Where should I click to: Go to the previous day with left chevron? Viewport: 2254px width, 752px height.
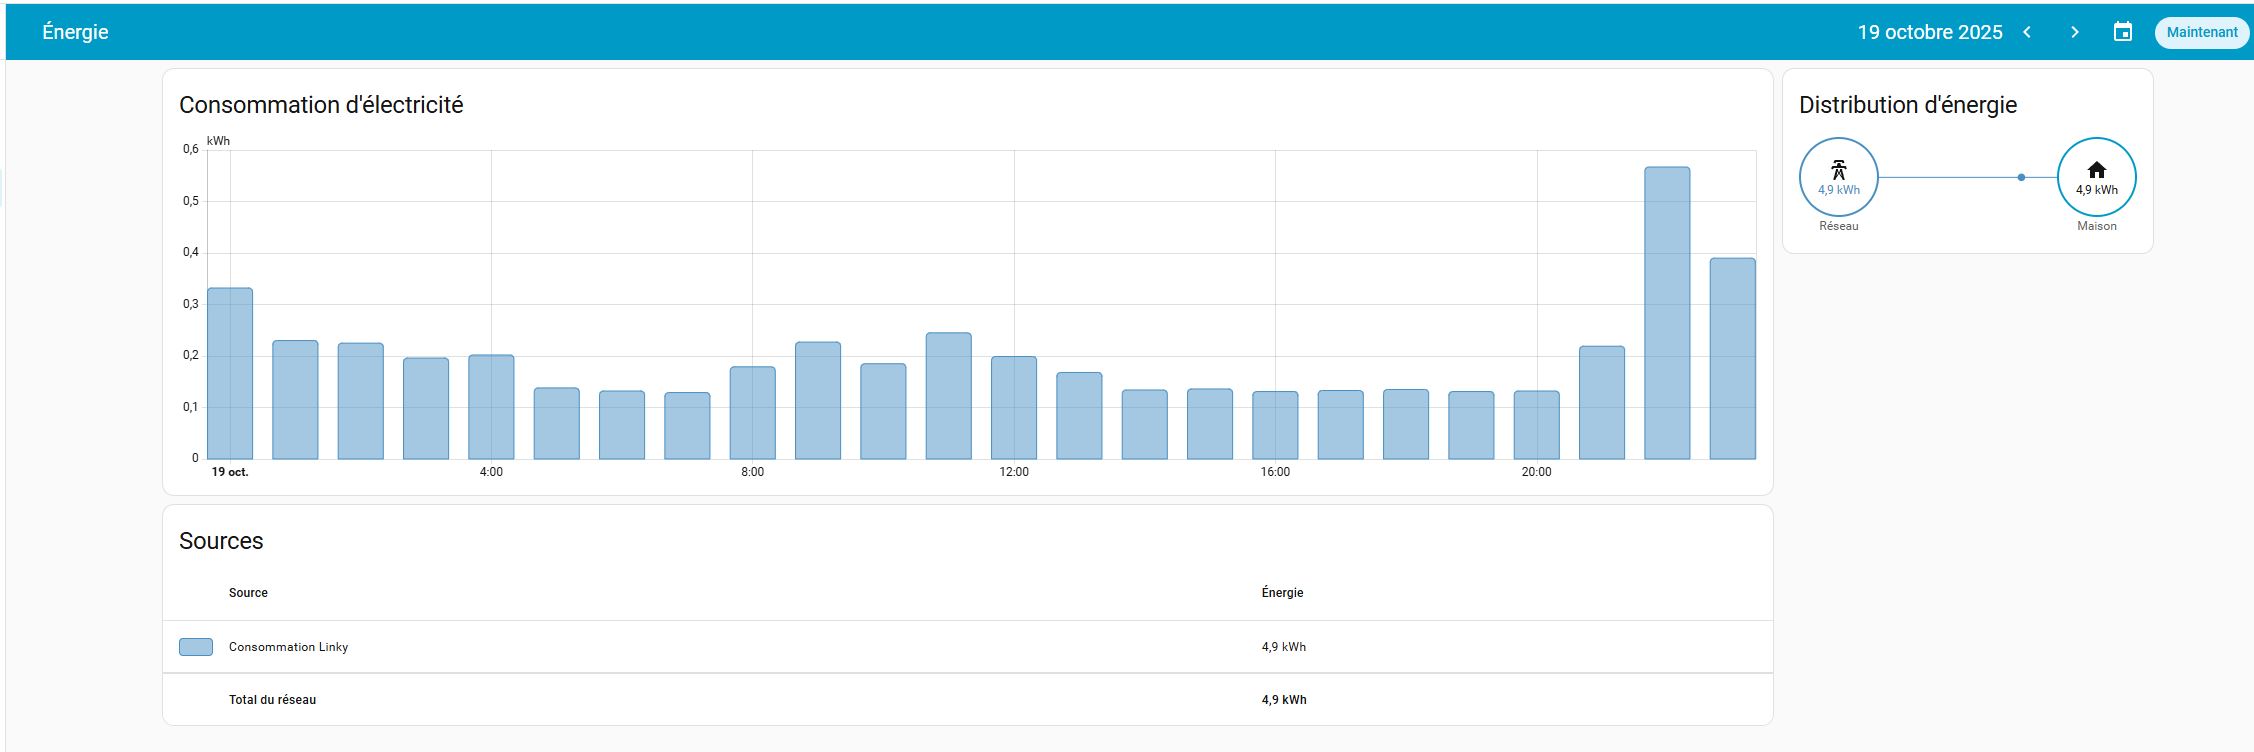click(x=2027, y=32)
